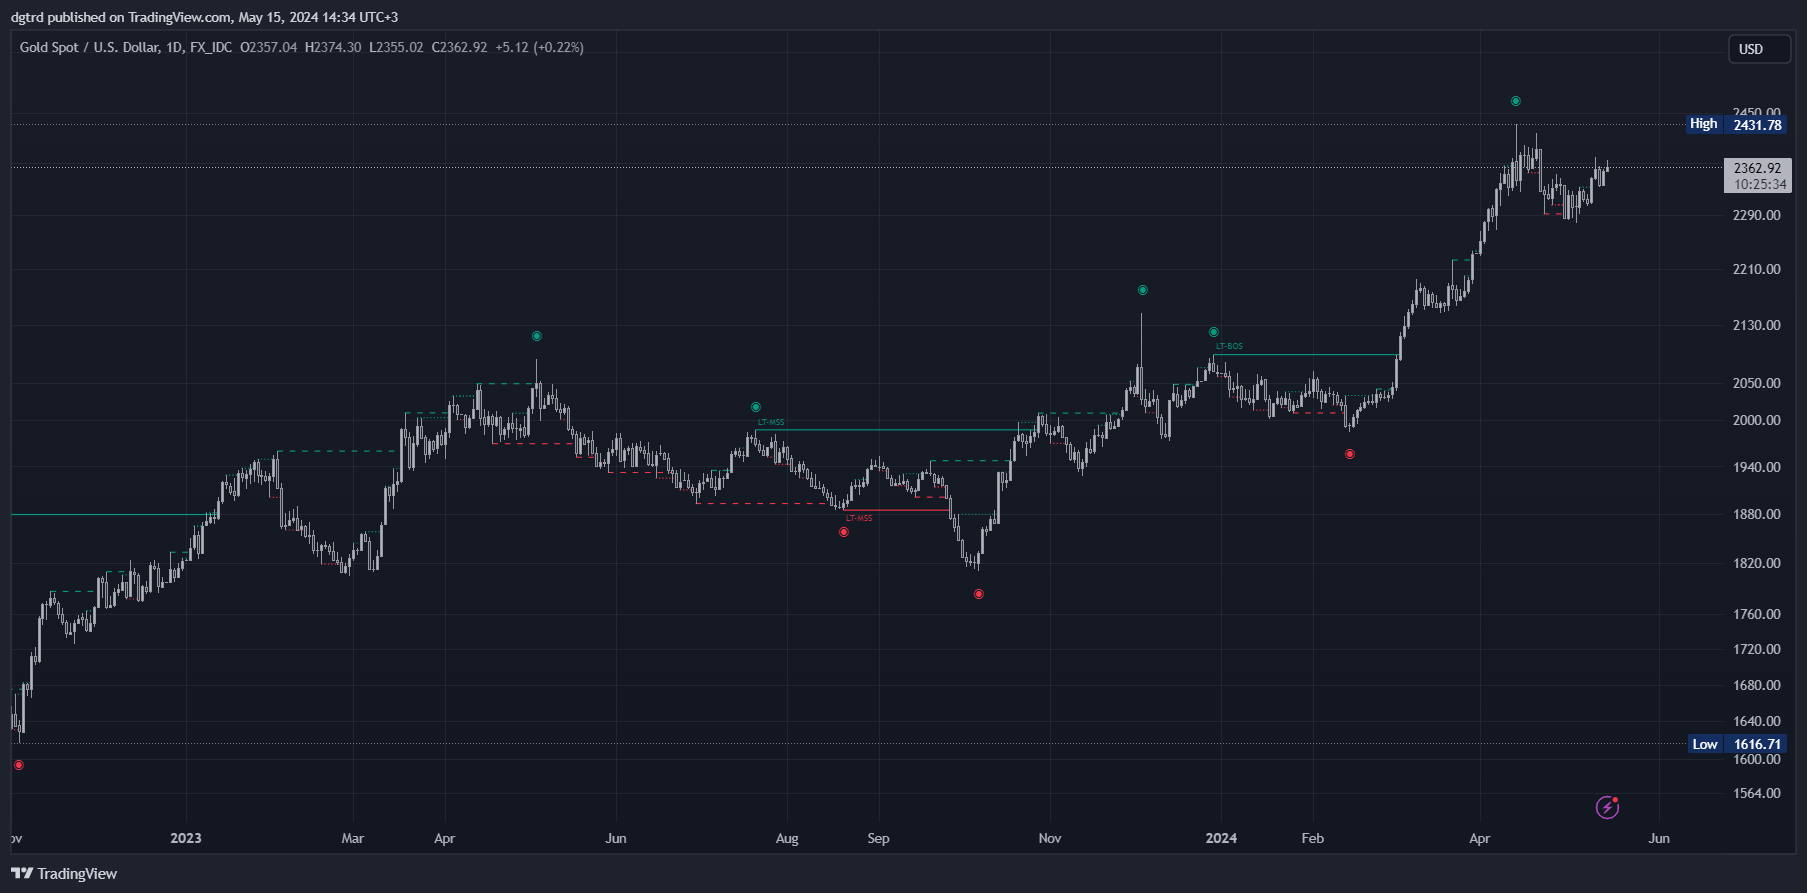Click the Jun label at the far right of the time axis

1659,838
